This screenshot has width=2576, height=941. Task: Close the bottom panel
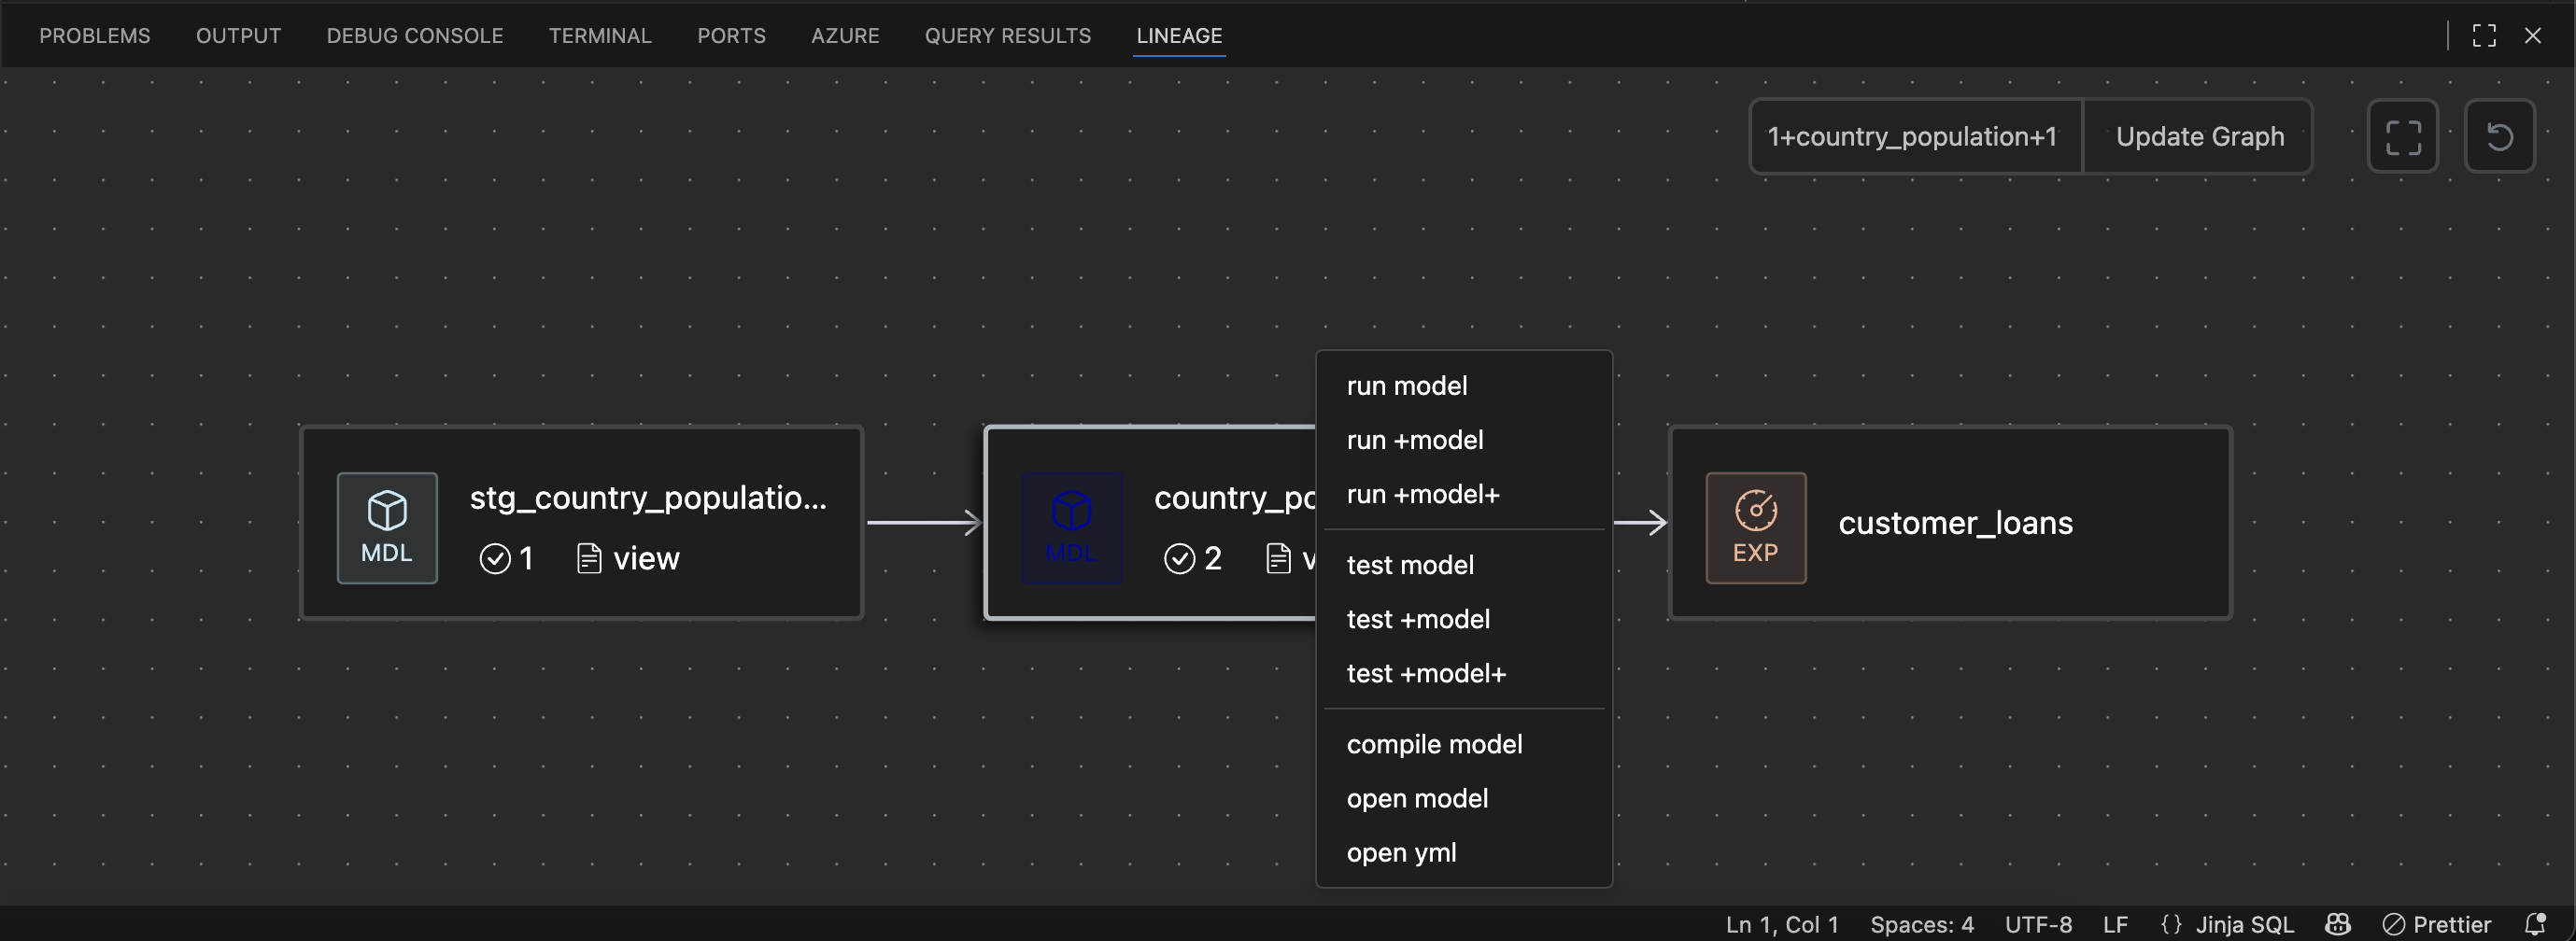coord(2533,36)
